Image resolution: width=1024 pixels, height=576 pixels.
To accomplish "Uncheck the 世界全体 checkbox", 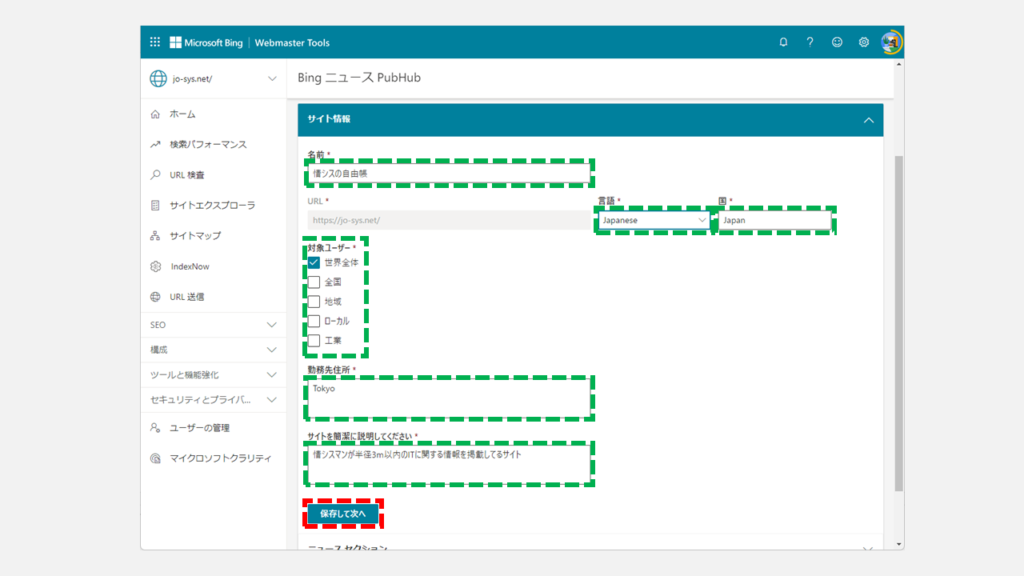I will [x=314, y=262].
